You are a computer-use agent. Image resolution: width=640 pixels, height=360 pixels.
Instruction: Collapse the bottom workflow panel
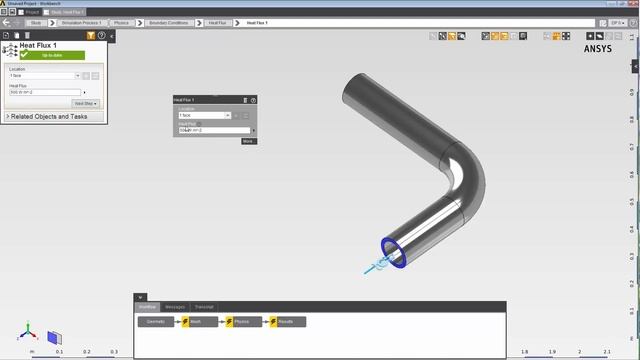(x=140, y=297)
